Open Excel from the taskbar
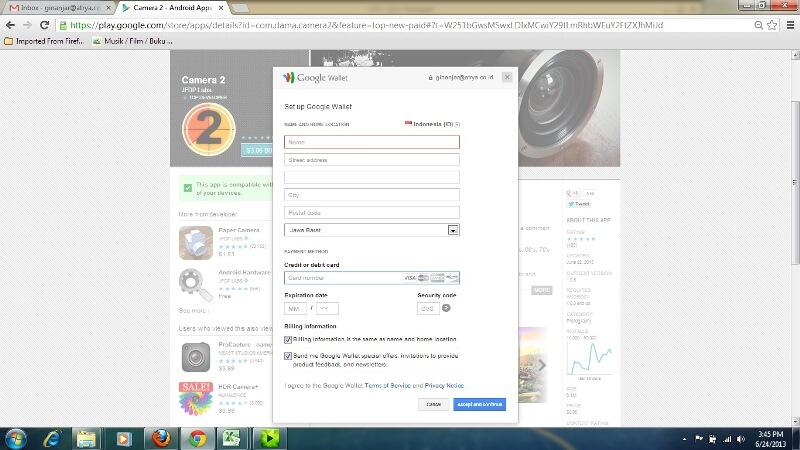Screen dimensions: 800x450 tap(232, 439)
